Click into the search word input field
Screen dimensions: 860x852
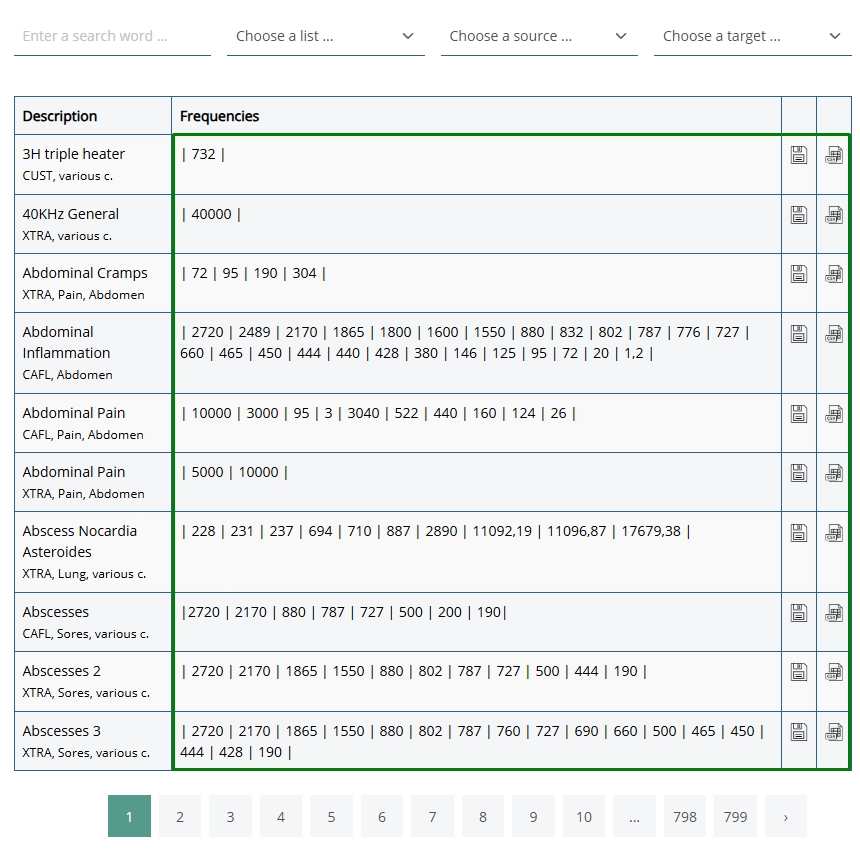pyautogui.click(x=112, y=36)
